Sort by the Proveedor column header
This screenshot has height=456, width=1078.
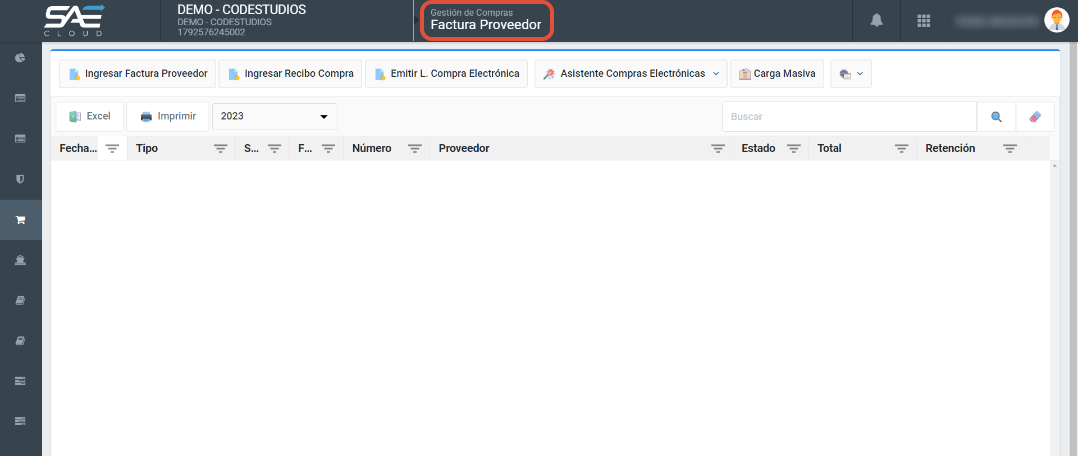click(x=464, y=149)
